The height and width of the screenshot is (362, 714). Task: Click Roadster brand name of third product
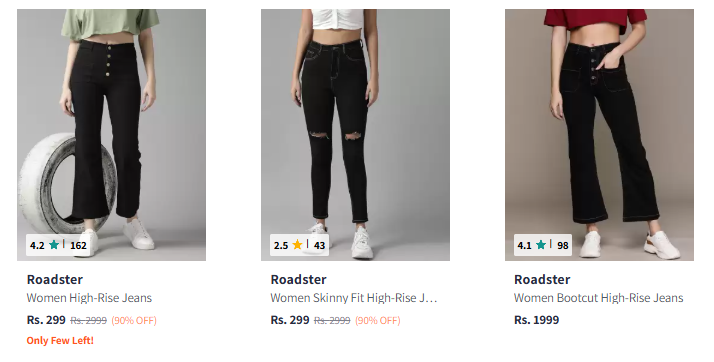click(x=542, y=279)
